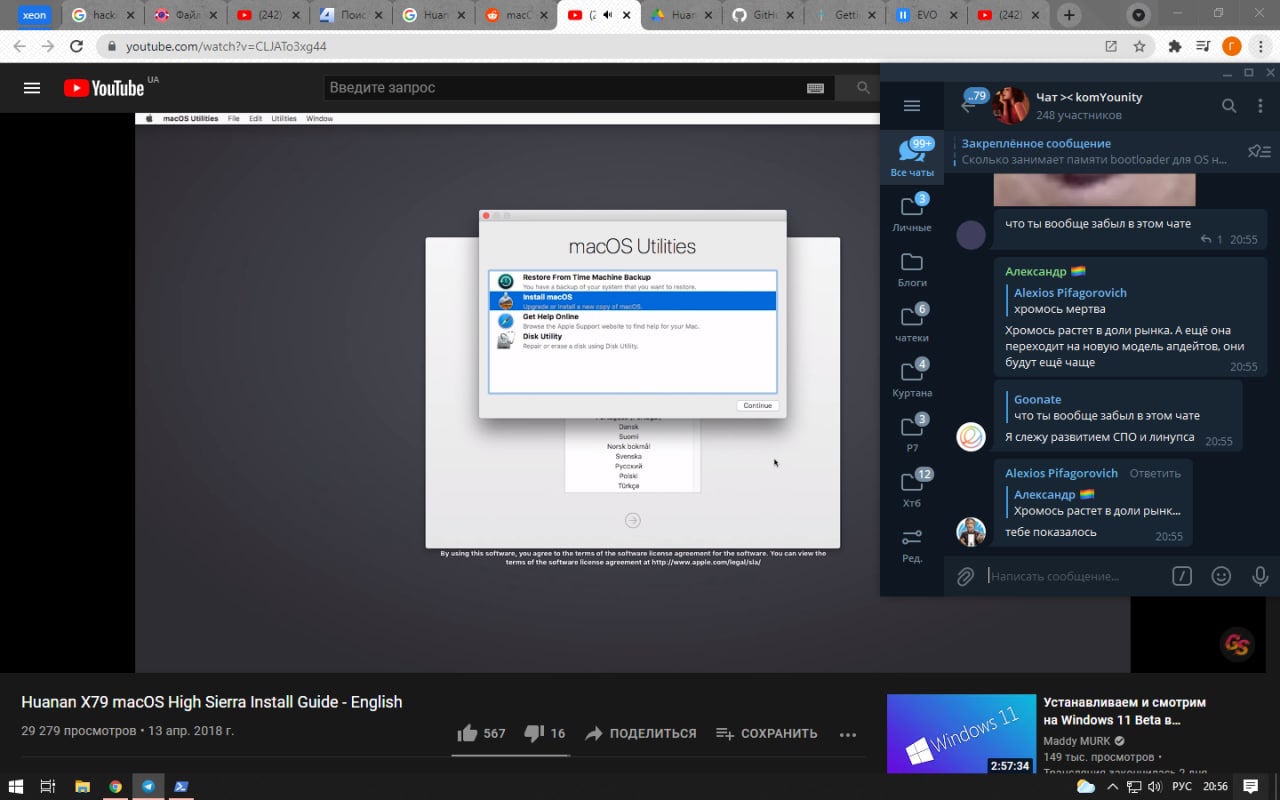Bookmark this page with the star

pyautogui.click(x=1139, y=46)
